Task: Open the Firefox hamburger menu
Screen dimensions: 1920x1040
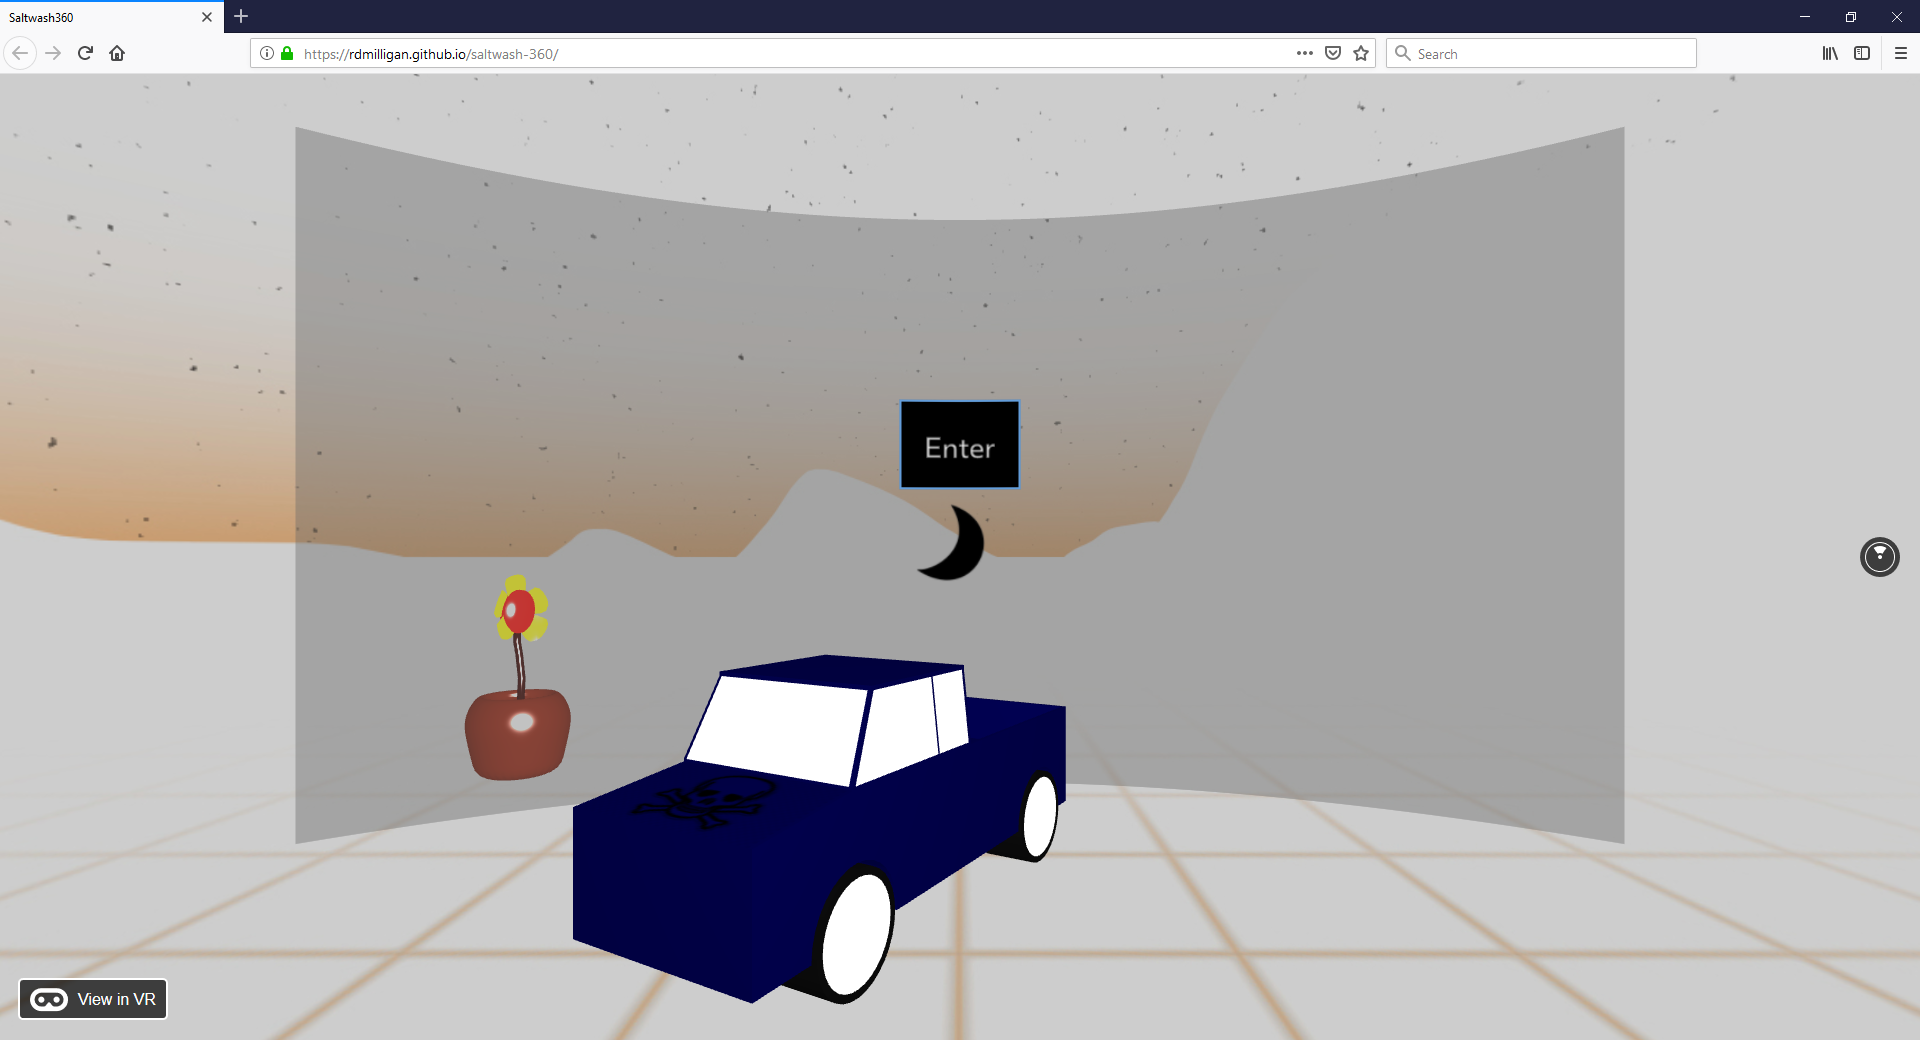Action: click(1901, 53)
